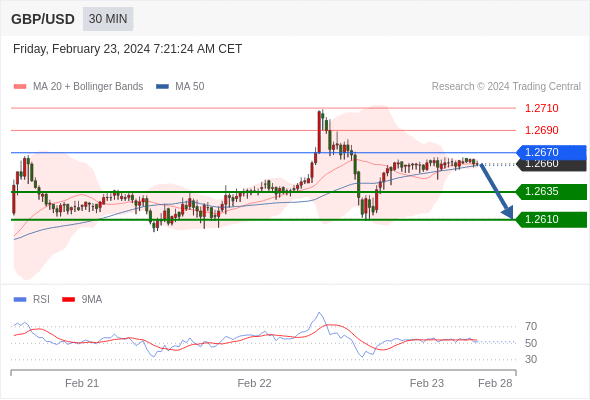Click the Feb 22 date axis marker

click(254, 383)
